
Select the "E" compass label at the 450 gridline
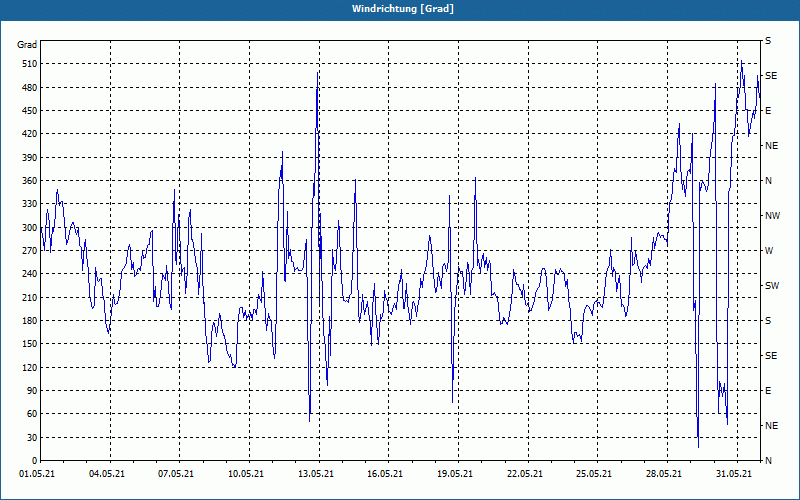coord(768,111)
